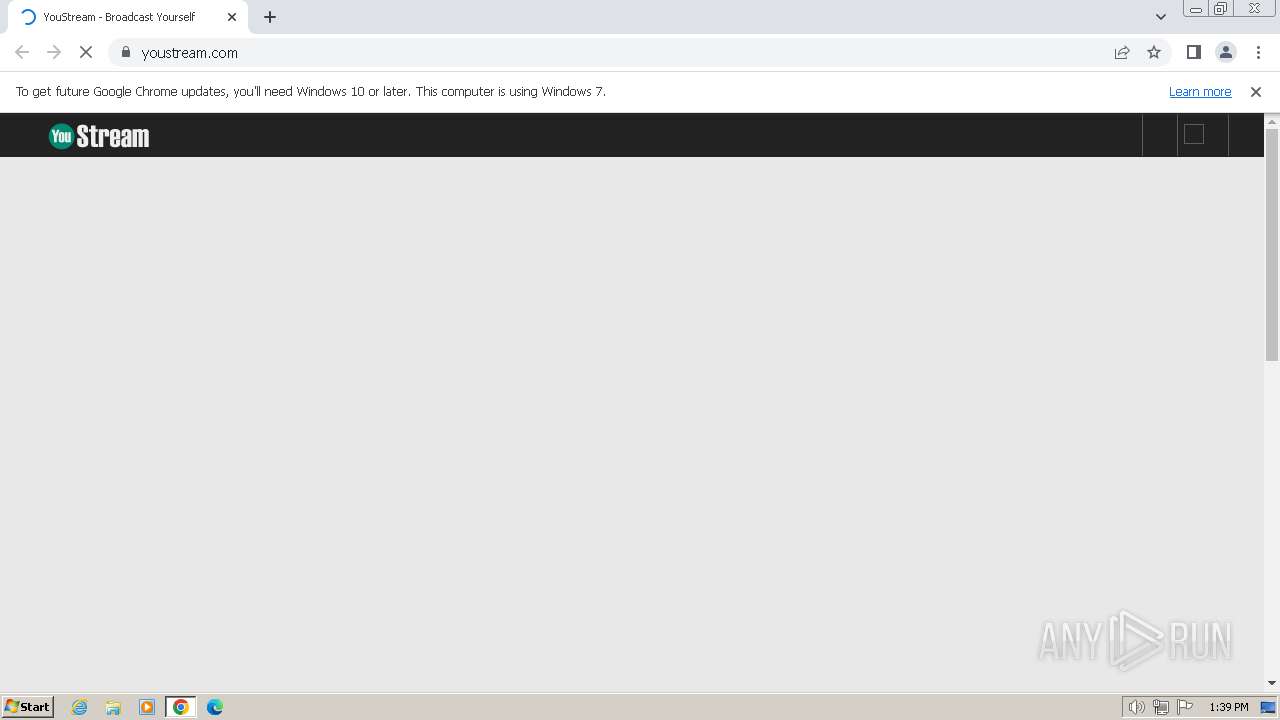View site information lock icon

point(126,52)
